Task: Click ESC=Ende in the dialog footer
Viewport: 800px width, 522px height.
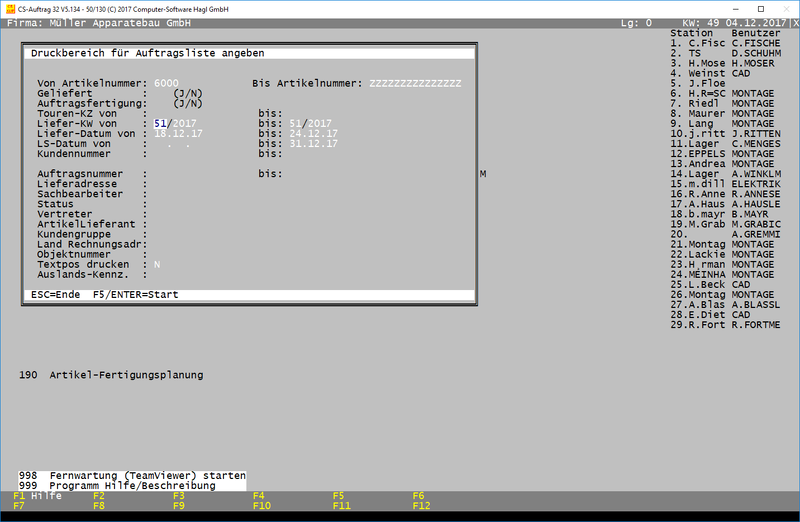Action: pyautogui.click(x=55, y=295)
